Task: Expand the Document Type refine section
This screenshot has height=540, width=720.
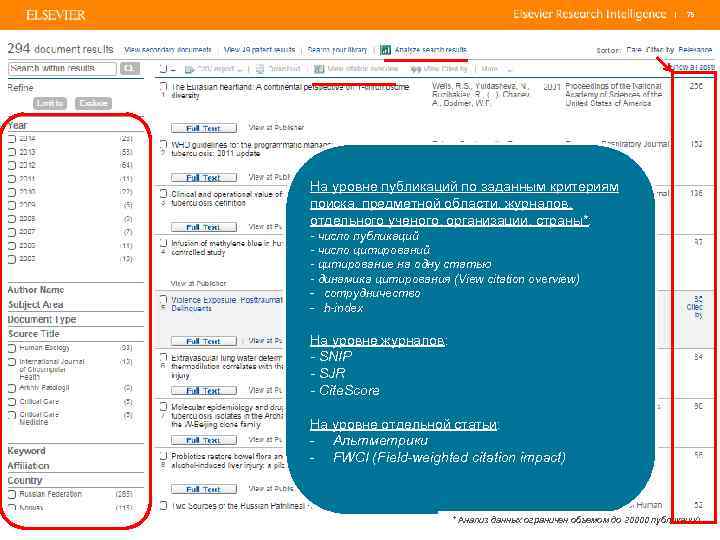Action: click(42, 319)
